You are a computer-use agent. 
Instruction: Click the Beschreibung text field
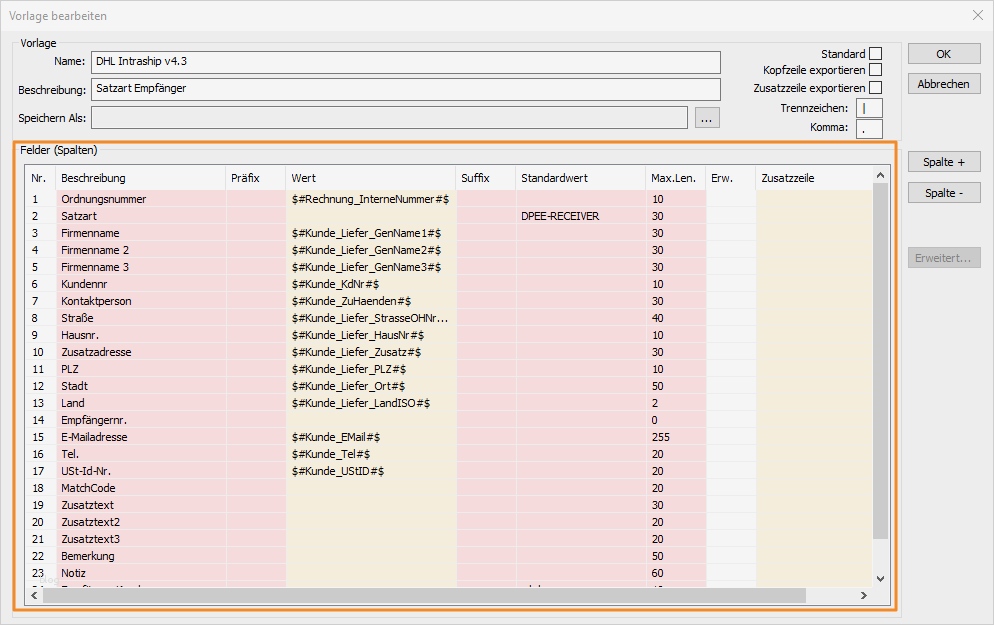tap(405, 89)
